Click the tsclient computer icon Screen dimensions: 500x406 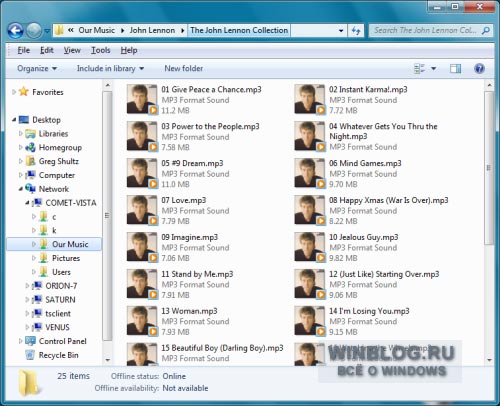(37, 313)
